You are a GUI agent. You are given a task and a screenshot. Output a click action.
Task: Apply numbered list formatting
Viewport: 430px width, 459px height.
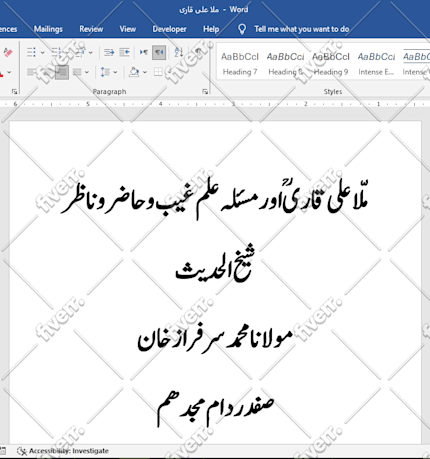pos(56,52)
